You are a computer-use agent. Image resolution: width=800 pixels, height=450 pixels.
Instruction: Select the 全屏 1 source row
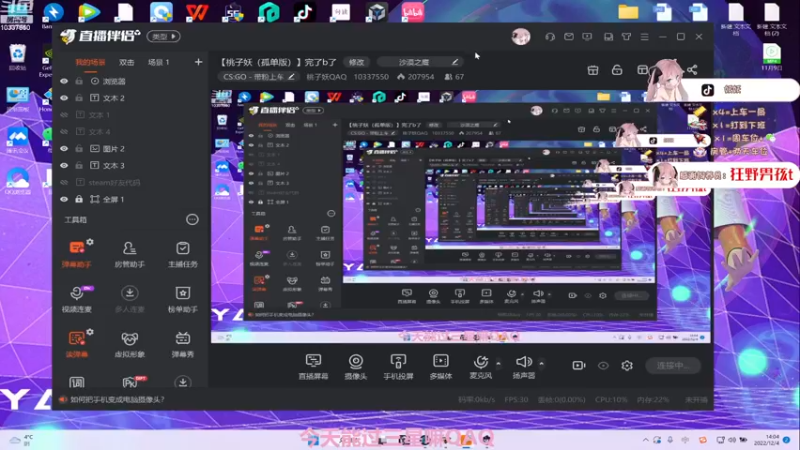click(131, 199)
